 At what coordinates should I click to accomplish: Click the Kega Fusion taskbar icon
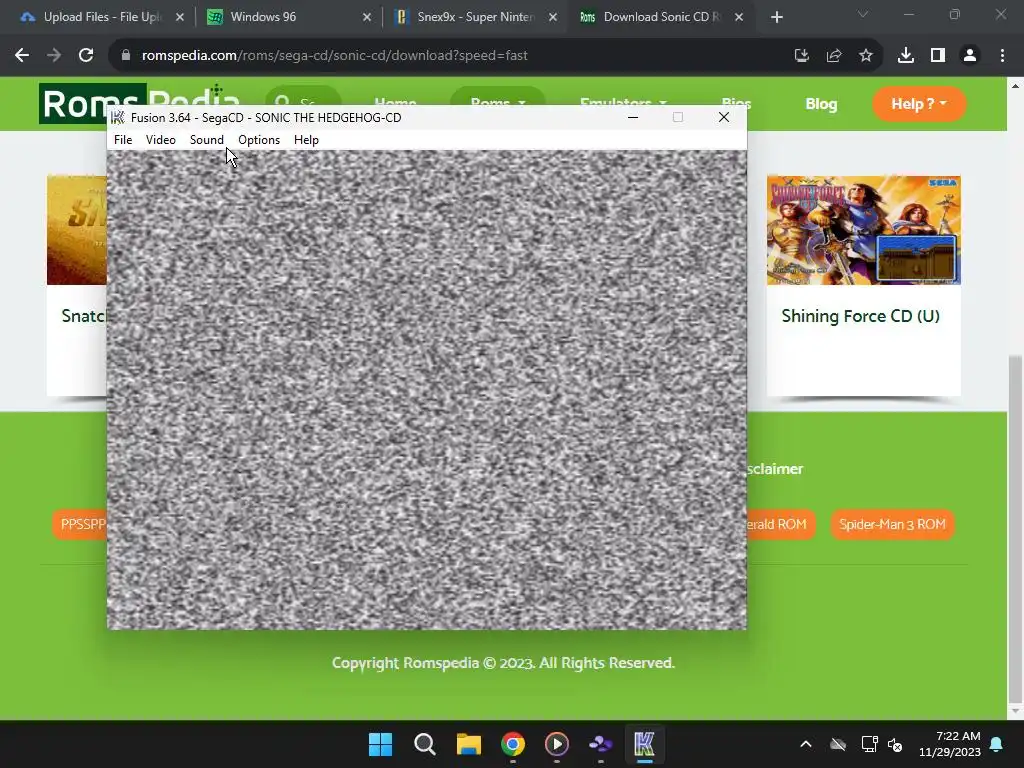645,744
